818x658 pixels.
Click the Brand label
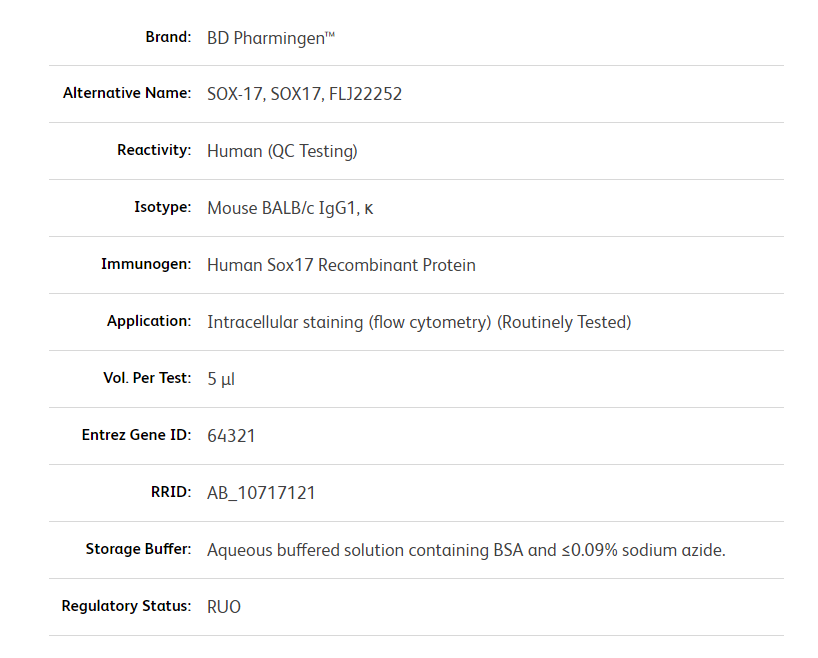tap(167, 37)
